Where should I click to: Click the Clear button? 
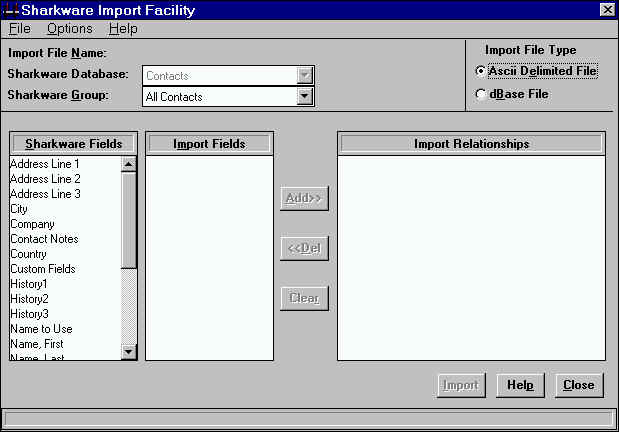click(x=304, y=298)
